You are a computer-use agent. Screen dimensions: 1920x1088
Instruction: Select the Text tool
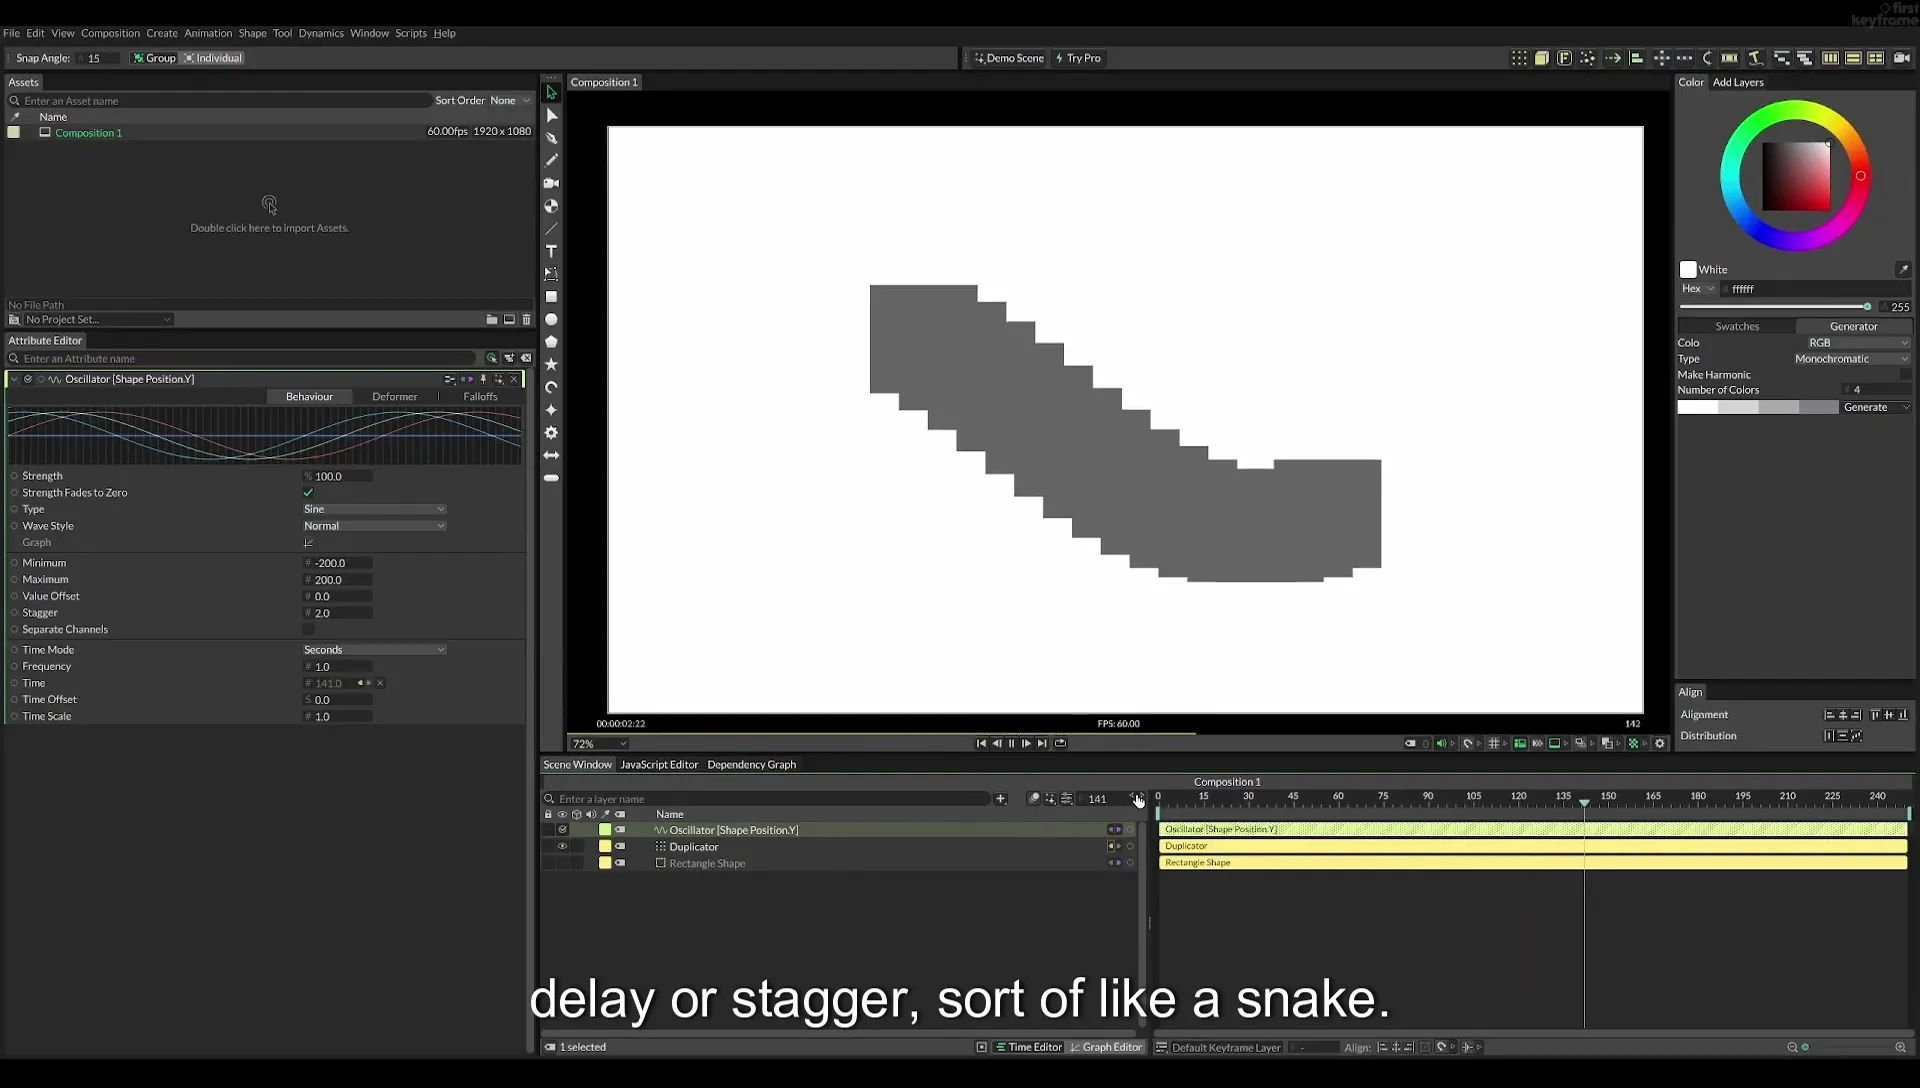[x=551, y=251]
